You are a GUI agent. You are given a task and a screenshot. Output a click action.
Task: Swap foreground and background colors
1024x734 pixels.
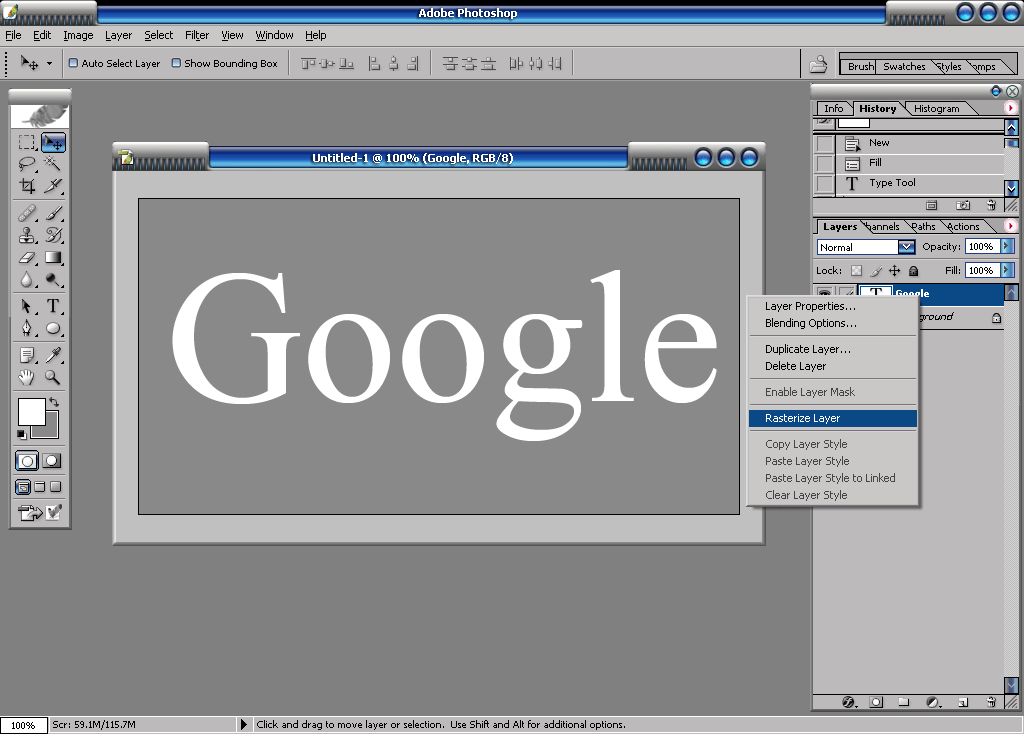click(x=54, y=402)
